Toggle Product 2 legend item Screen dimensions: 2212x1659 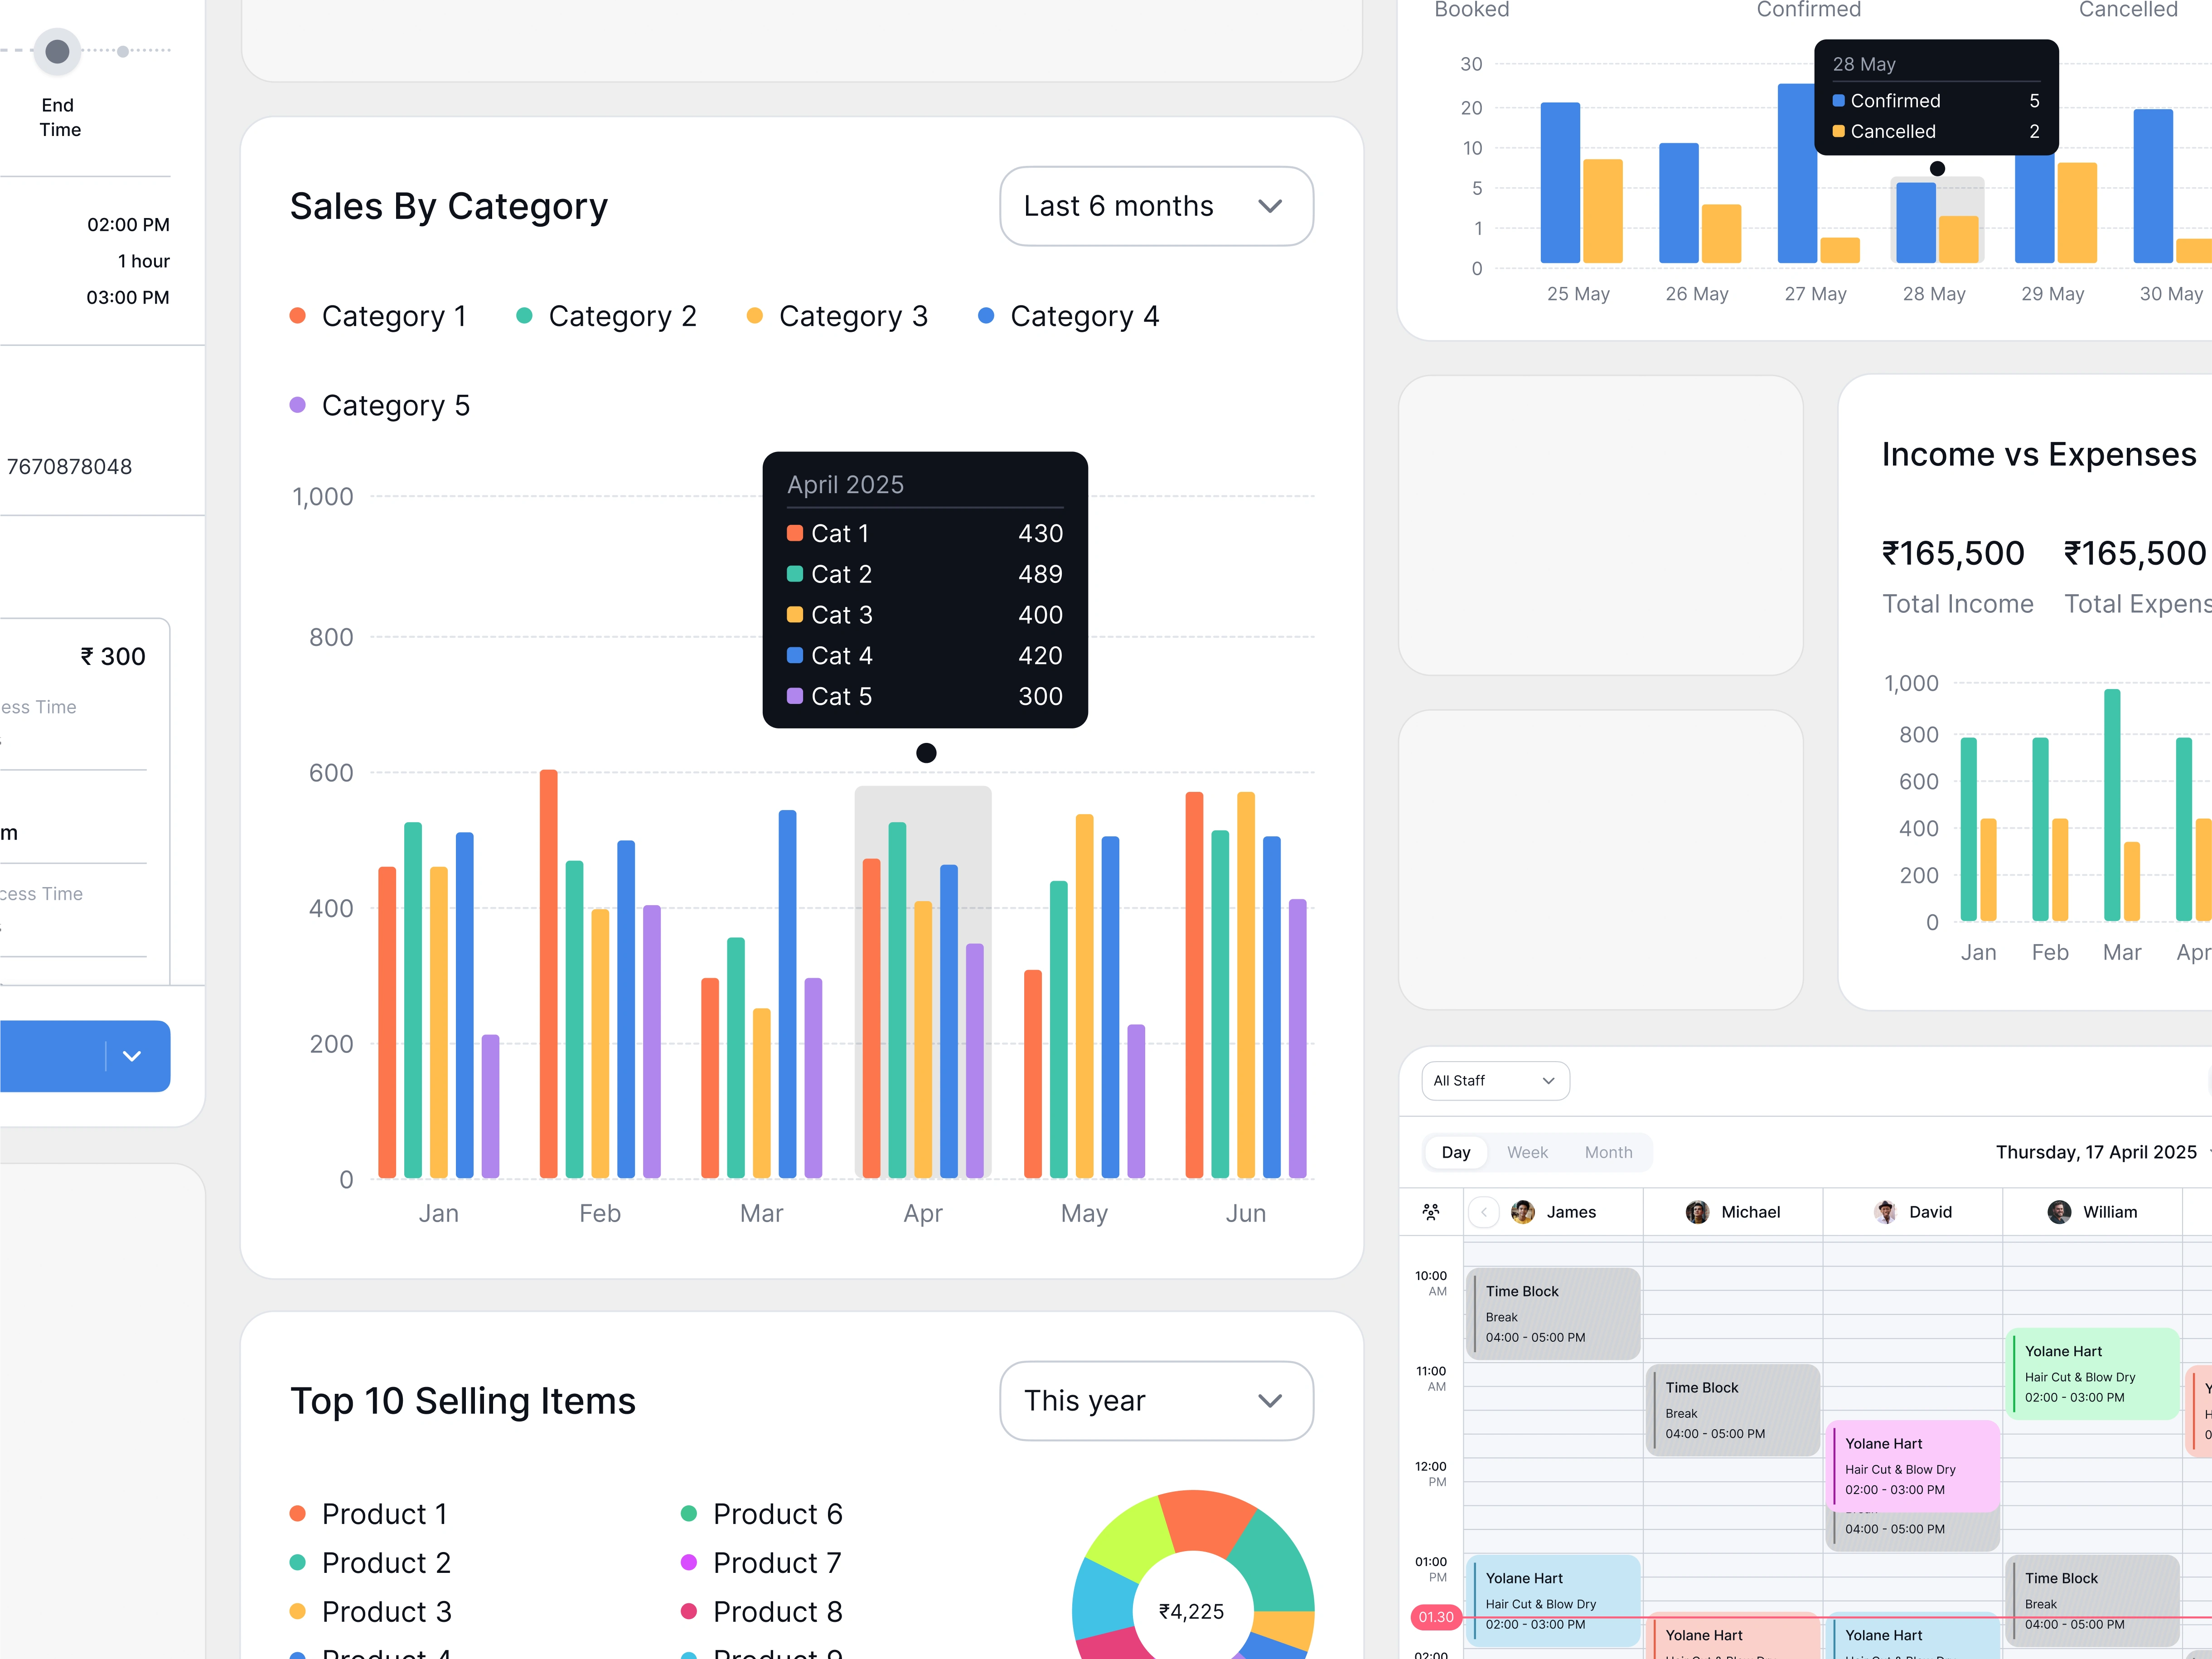(370, 1563)
